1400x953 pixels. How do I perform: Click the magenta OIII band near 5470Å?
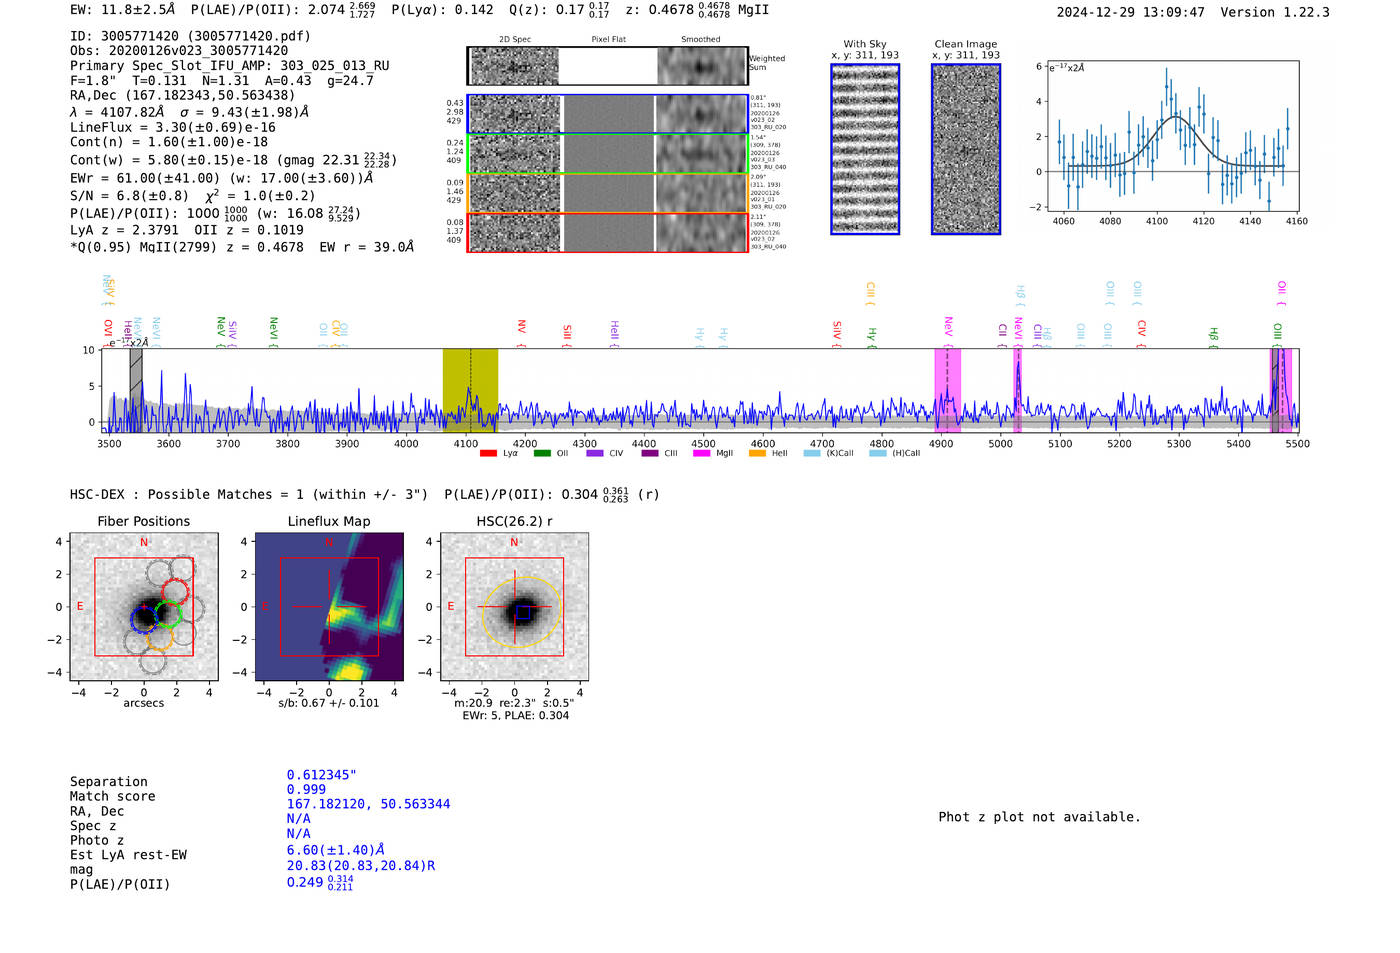click(x=1282, y=391)
